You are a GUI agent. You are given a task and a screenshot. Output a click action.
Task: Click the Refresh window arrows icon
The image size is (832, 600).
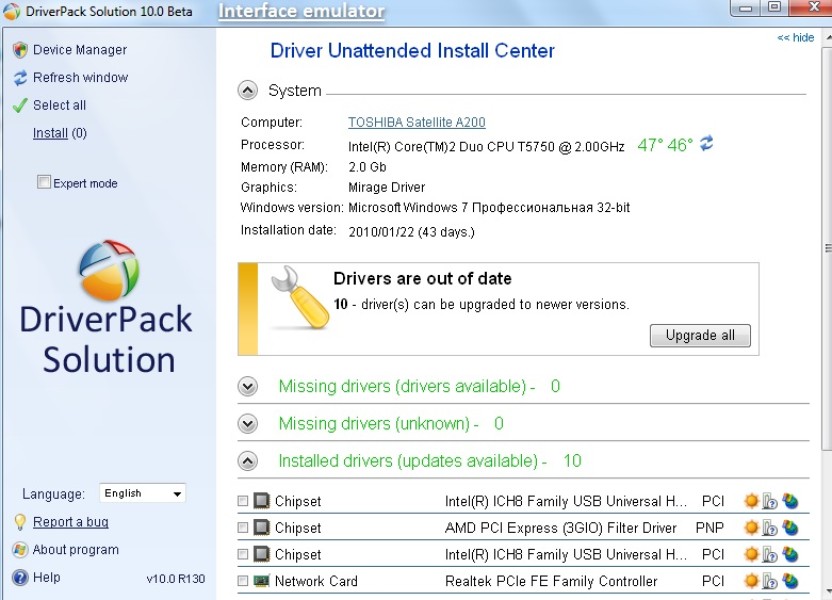(20, 77)
